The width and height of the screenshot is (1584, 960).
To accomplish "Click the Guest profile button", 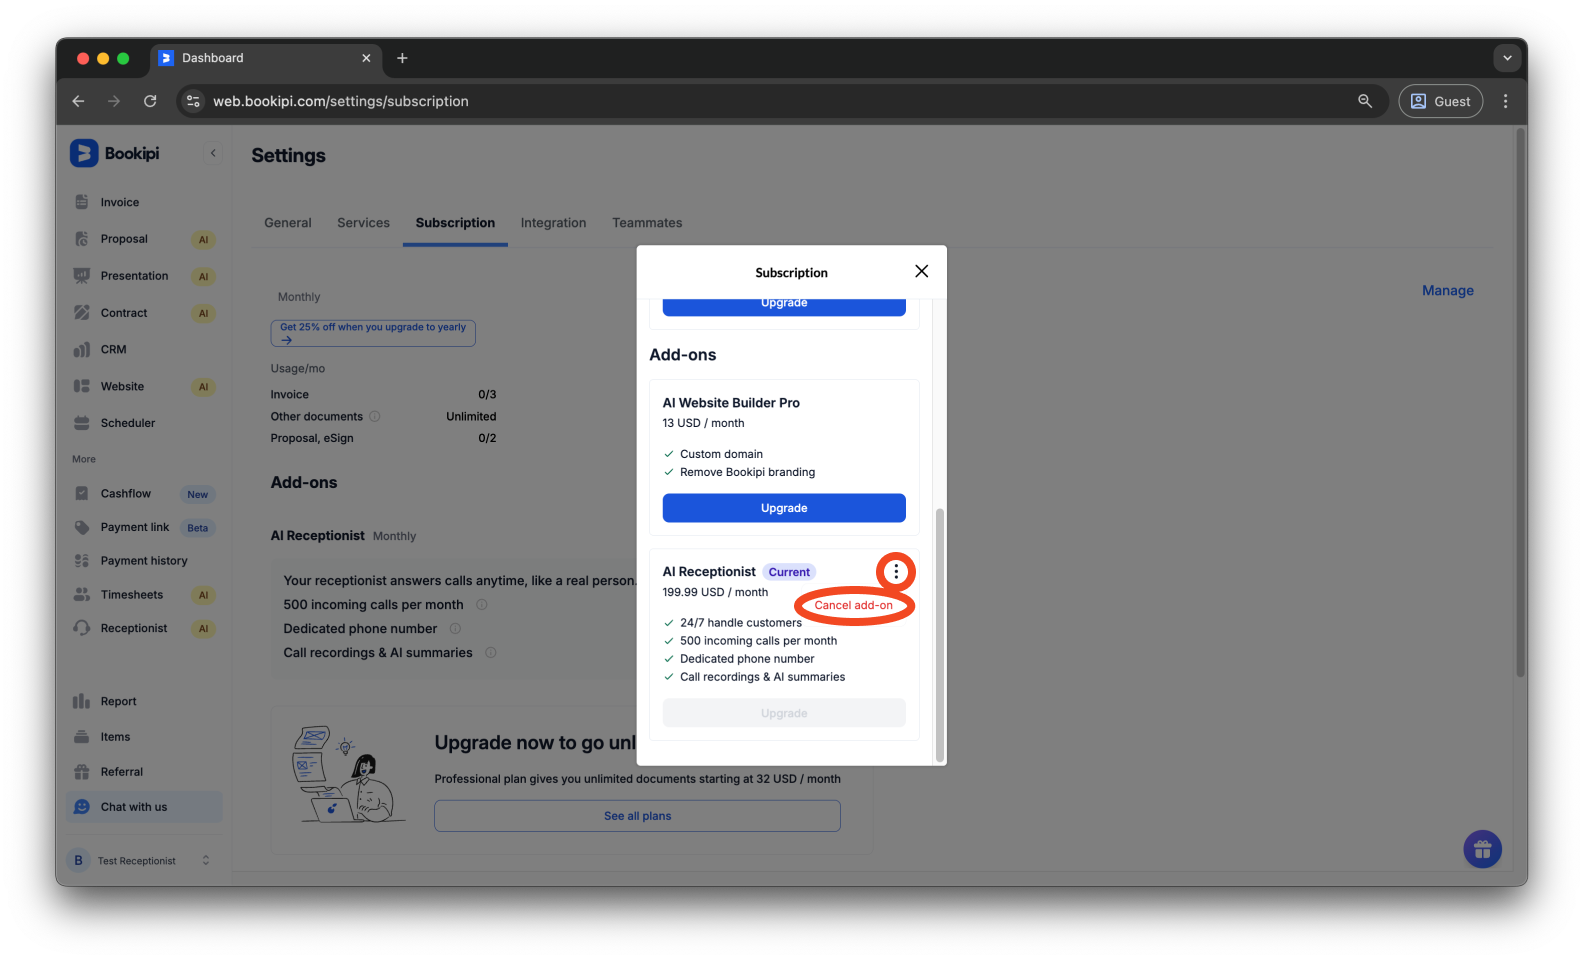I will pos(1440,101).
